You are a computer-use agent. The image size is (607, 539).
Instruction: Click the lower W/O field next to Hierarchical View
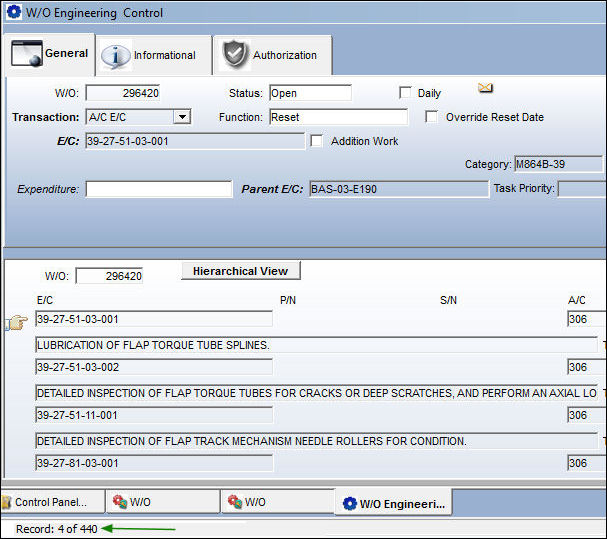tap(109, 276)
